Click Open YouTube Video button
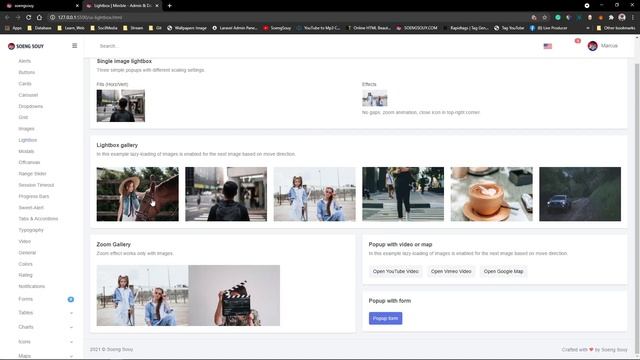 (x=396, y=271)
